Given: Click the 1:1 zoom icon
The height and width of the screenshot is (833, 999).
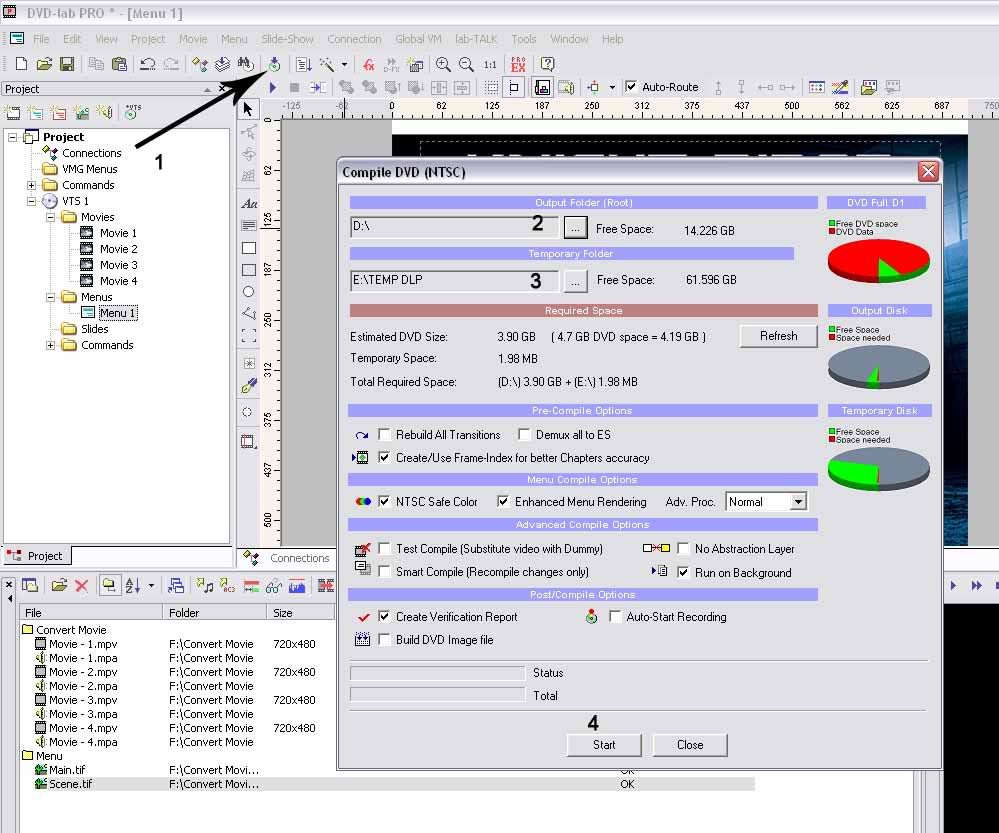Looking at the screenshot, I should (490, 64).
